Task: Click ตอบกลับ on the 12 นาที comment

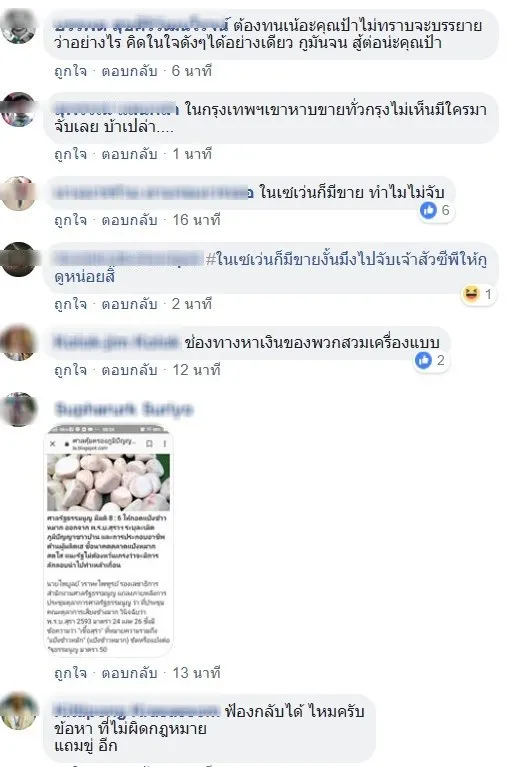Action: [x=129, y=370]
